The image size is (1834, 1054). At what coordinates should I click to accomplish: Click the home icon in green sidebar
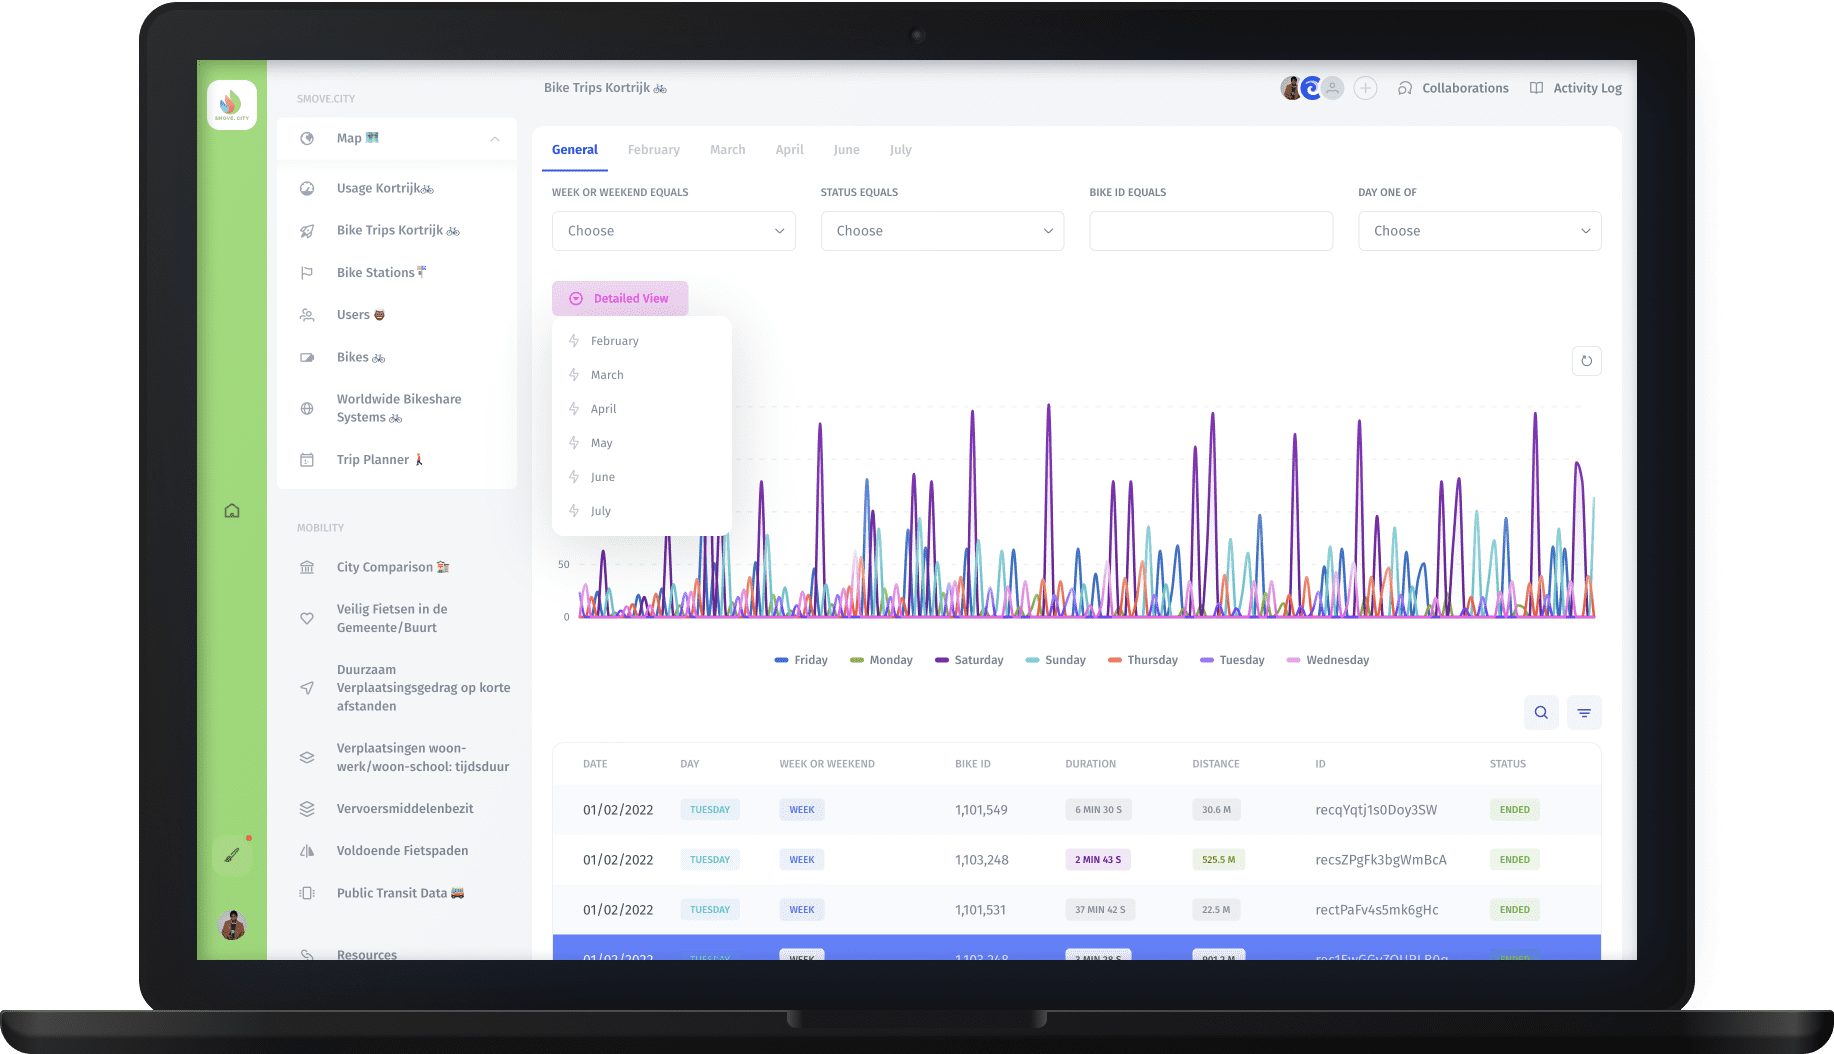[x=232, y=511]
